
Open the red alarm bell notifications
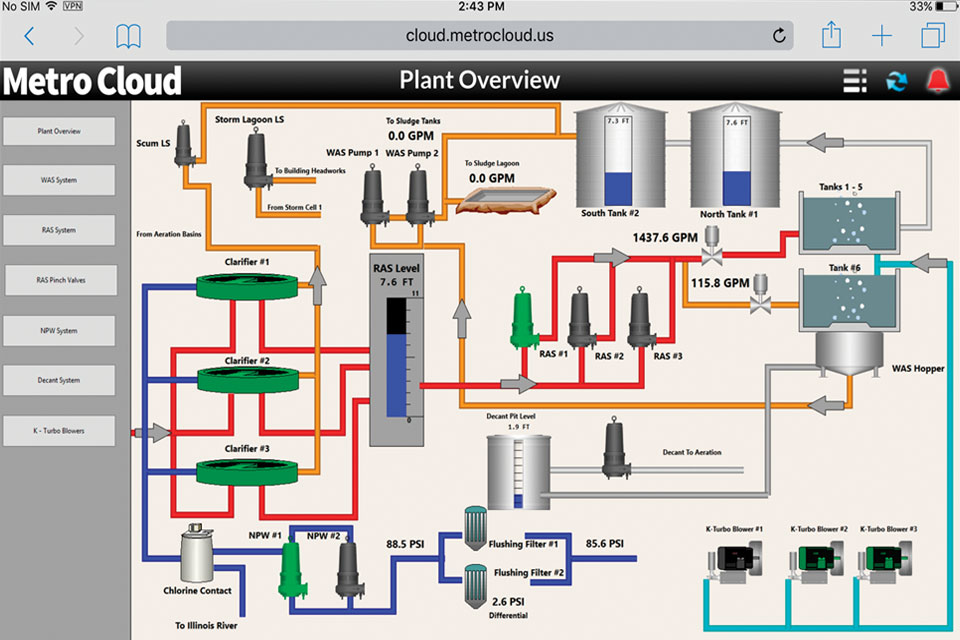click(937, 81)
